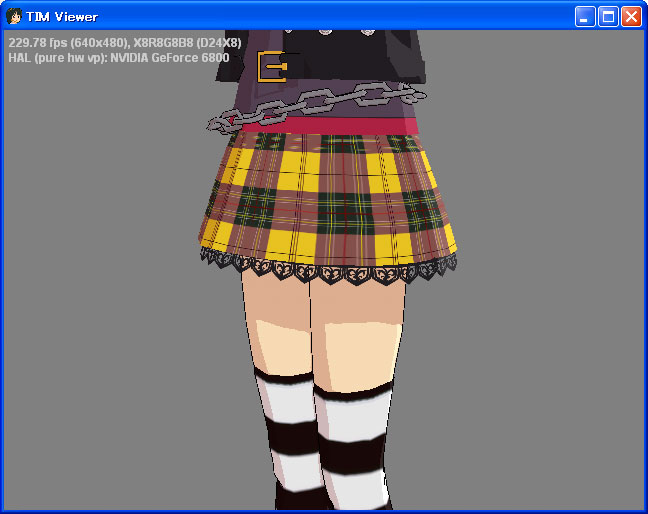Click the TIM Viewer application icon in title bar
Screen dimensions: 648x514
click(14, 17)
